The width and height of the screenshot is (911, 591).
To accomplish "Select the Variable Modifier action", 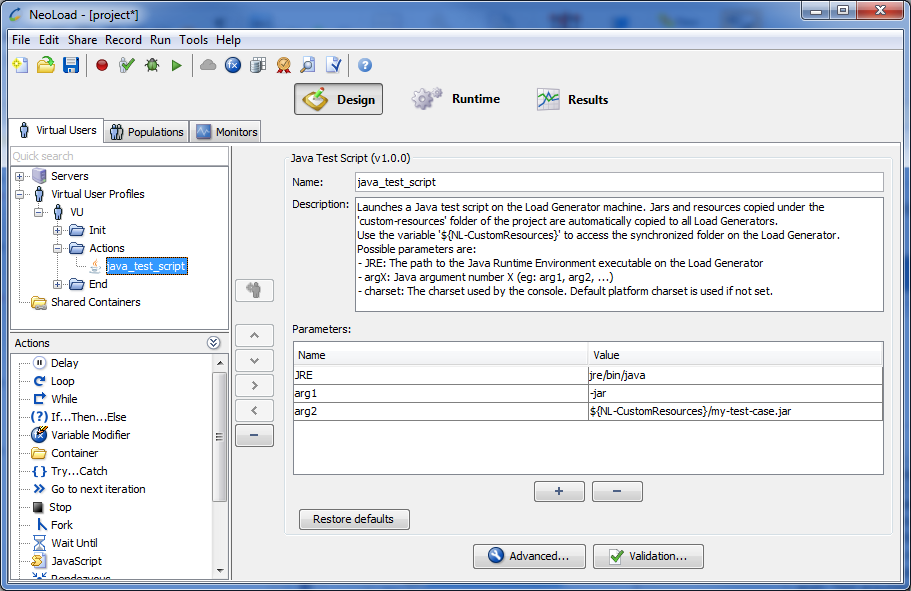I will (91, 435).
